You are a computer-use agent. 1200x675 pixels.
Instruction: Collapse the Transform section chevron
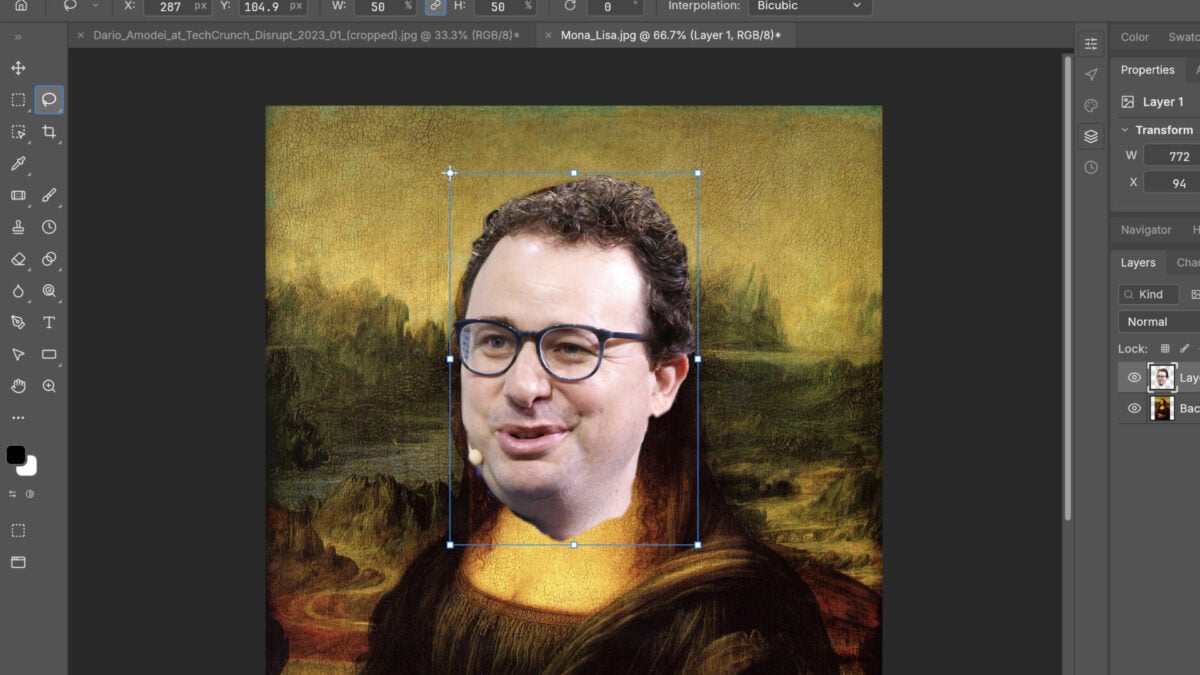point(1125,130)
